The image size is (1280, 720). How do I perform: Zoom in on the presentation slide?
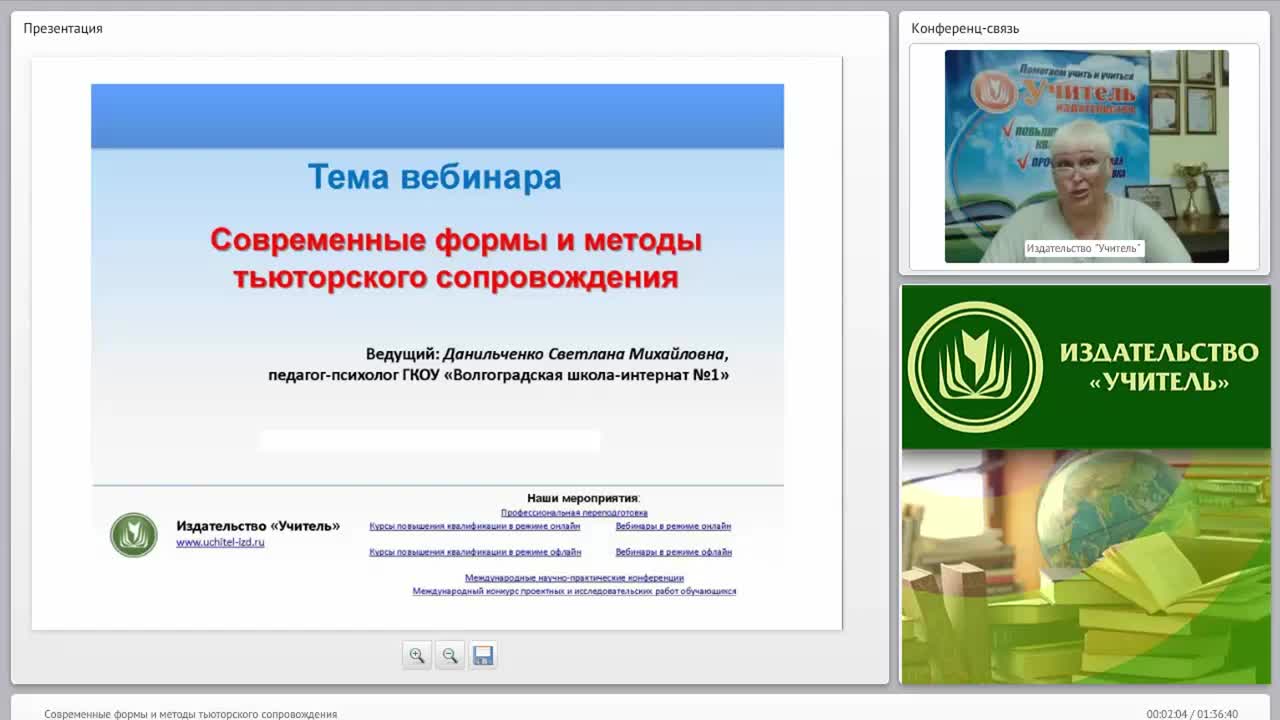[x=417, y=655]
